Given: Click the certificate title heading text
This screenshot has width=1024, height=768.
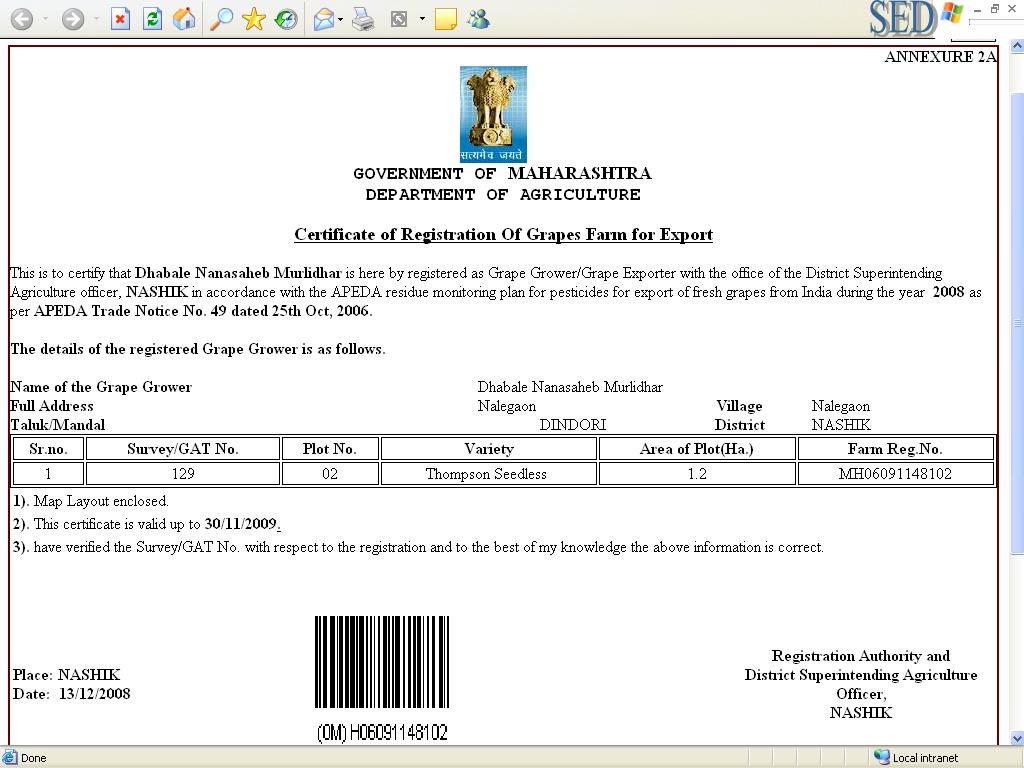Looking at the screenshot, I should (503, 234).
